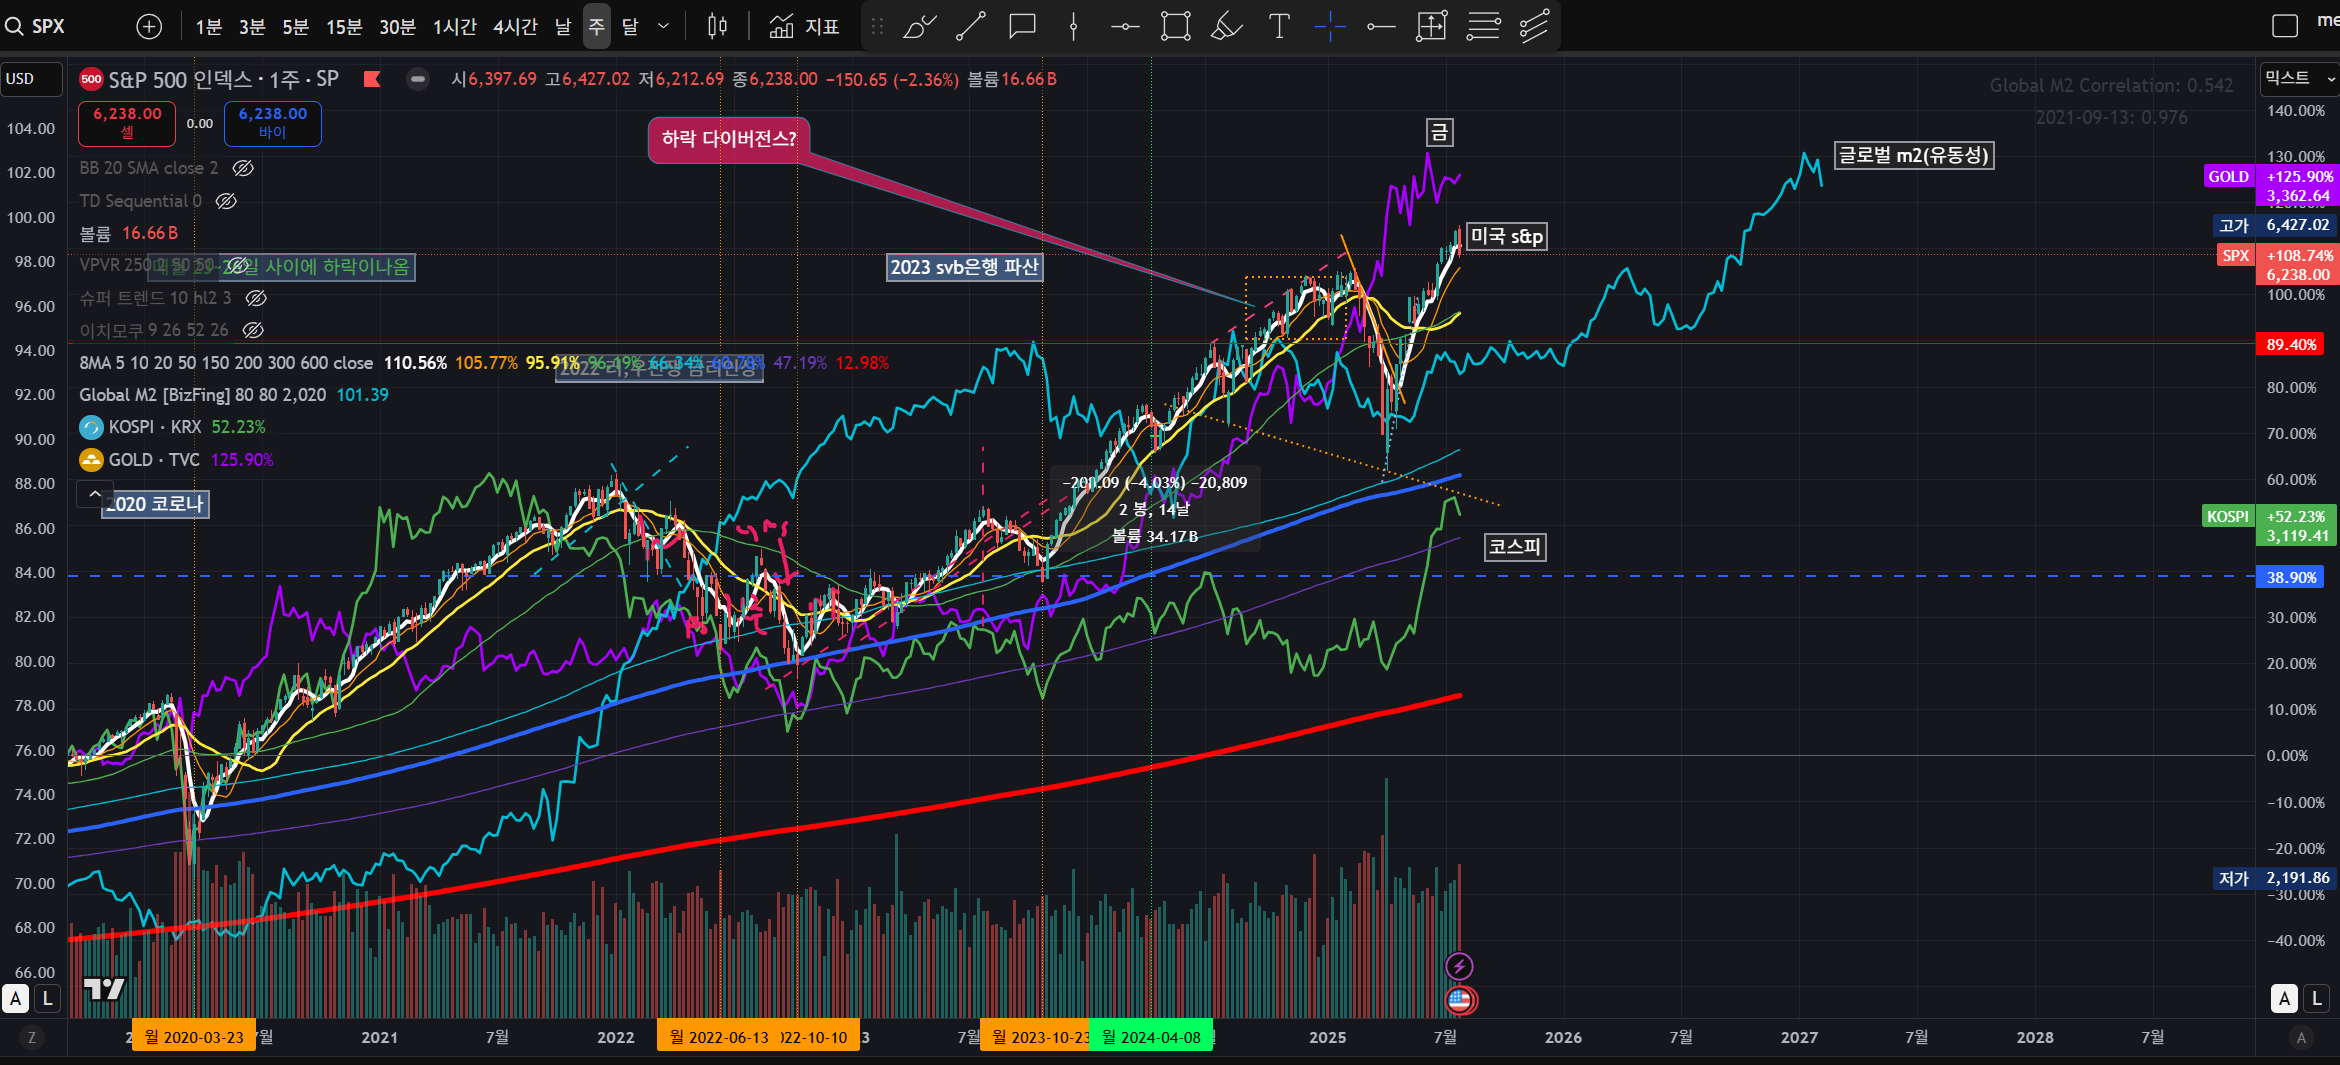Image resolution: width=2340 pixels, height=1065 pixels.
Task: Click the red 셀 6,238.00 button
Action: click(127, 123)
